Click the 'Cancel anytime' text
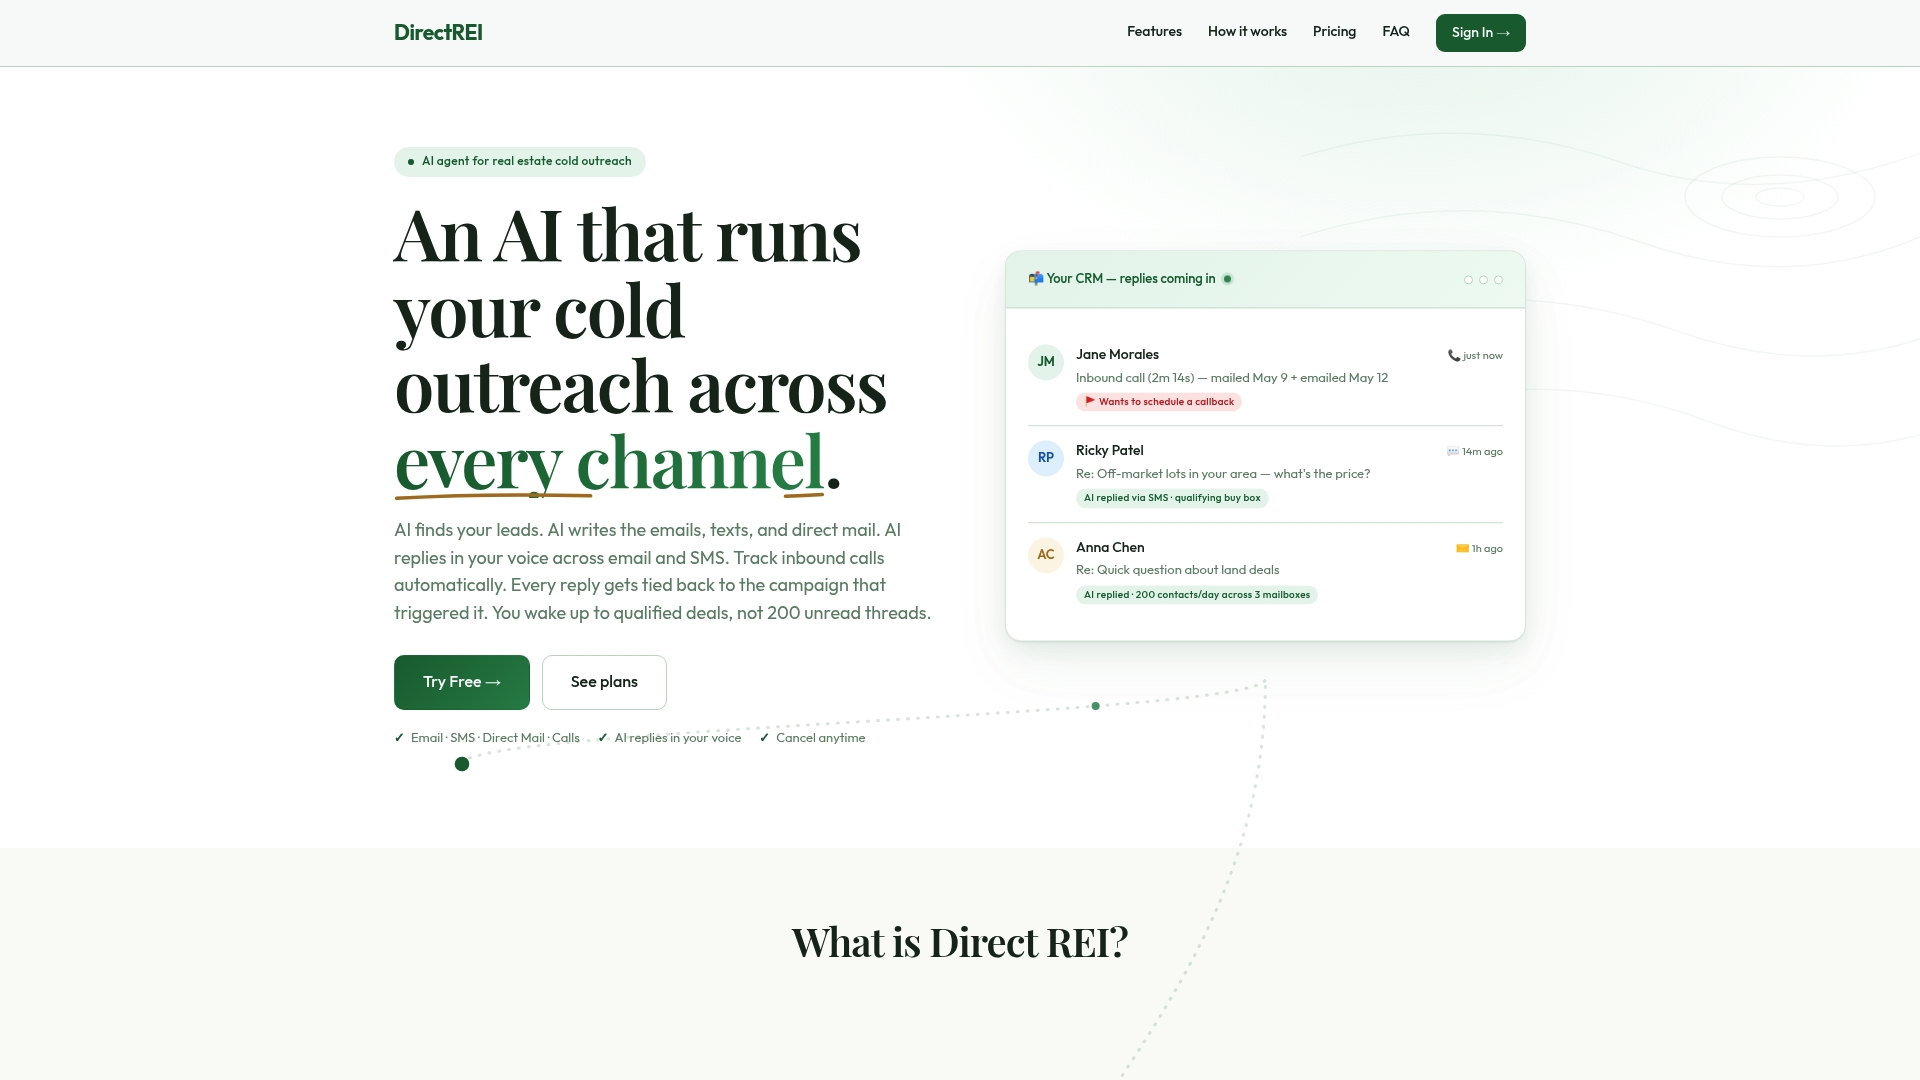Viewport: 1920px width, 1080px height. 820,738
